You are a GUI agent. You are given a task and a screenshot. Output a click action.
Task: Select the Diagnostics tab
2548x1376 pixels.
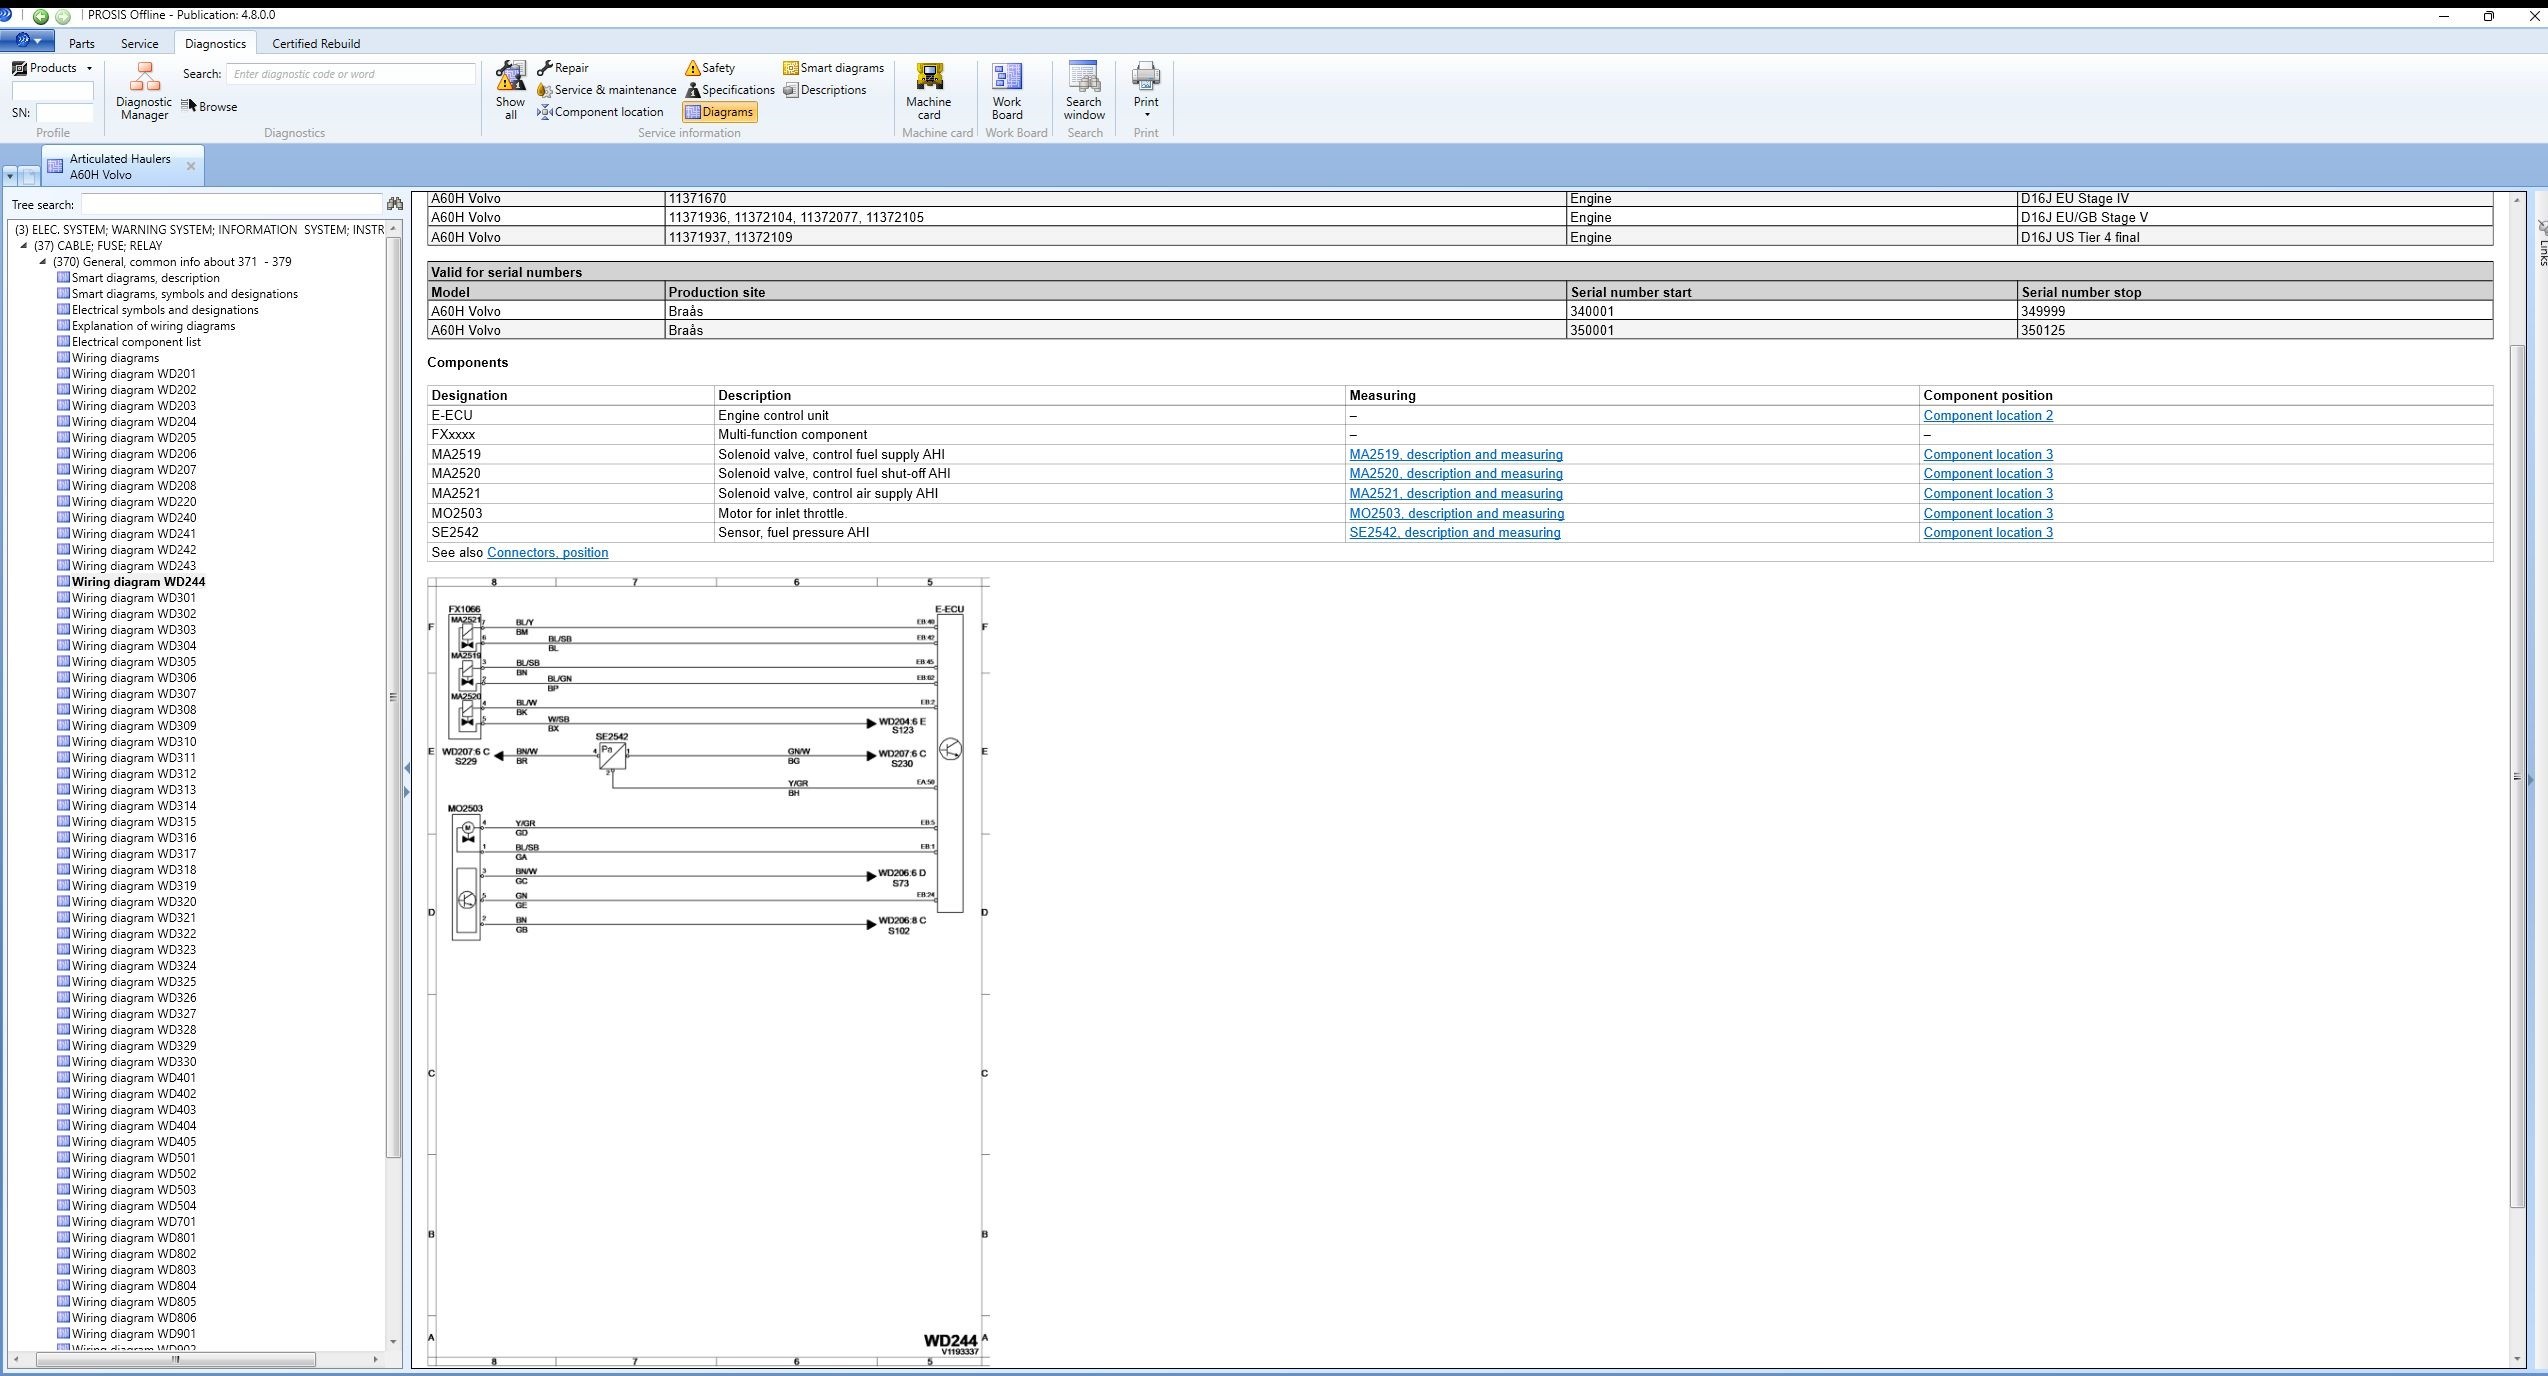215,44
